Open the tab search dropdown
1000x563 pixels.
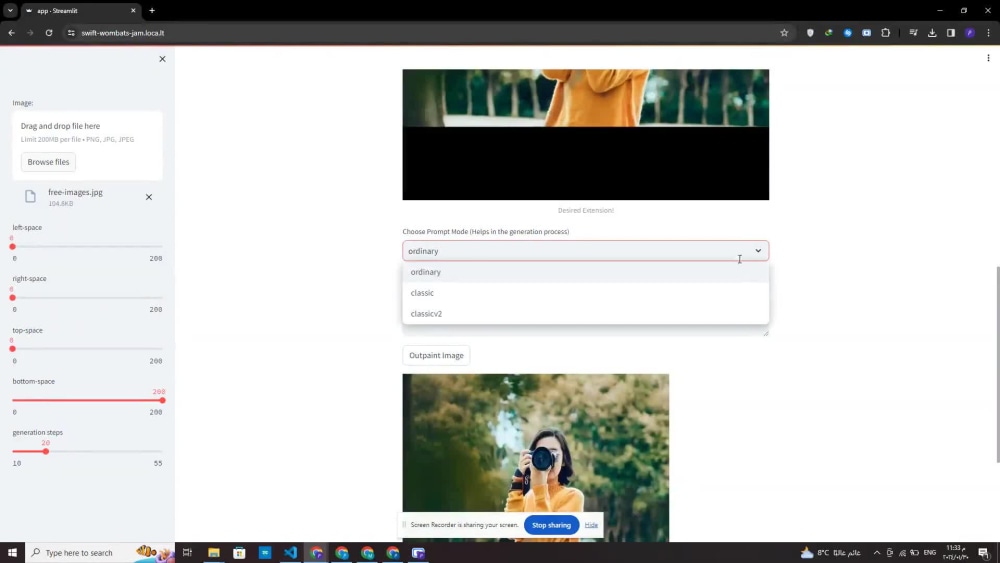coord(10,10)
